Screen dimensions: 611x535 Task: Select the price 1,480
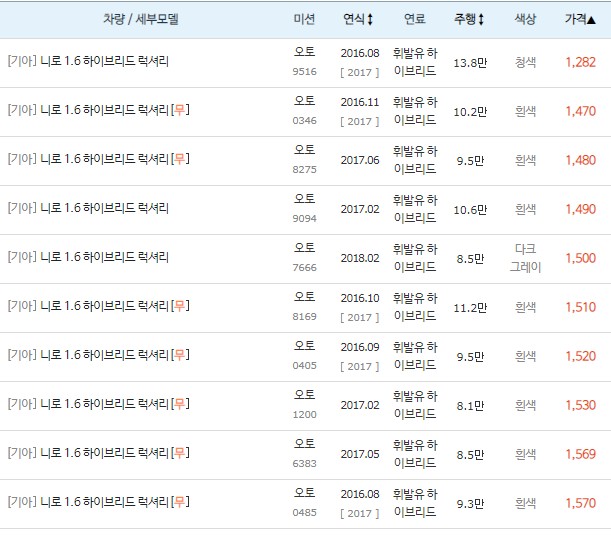tap(581, 161)
